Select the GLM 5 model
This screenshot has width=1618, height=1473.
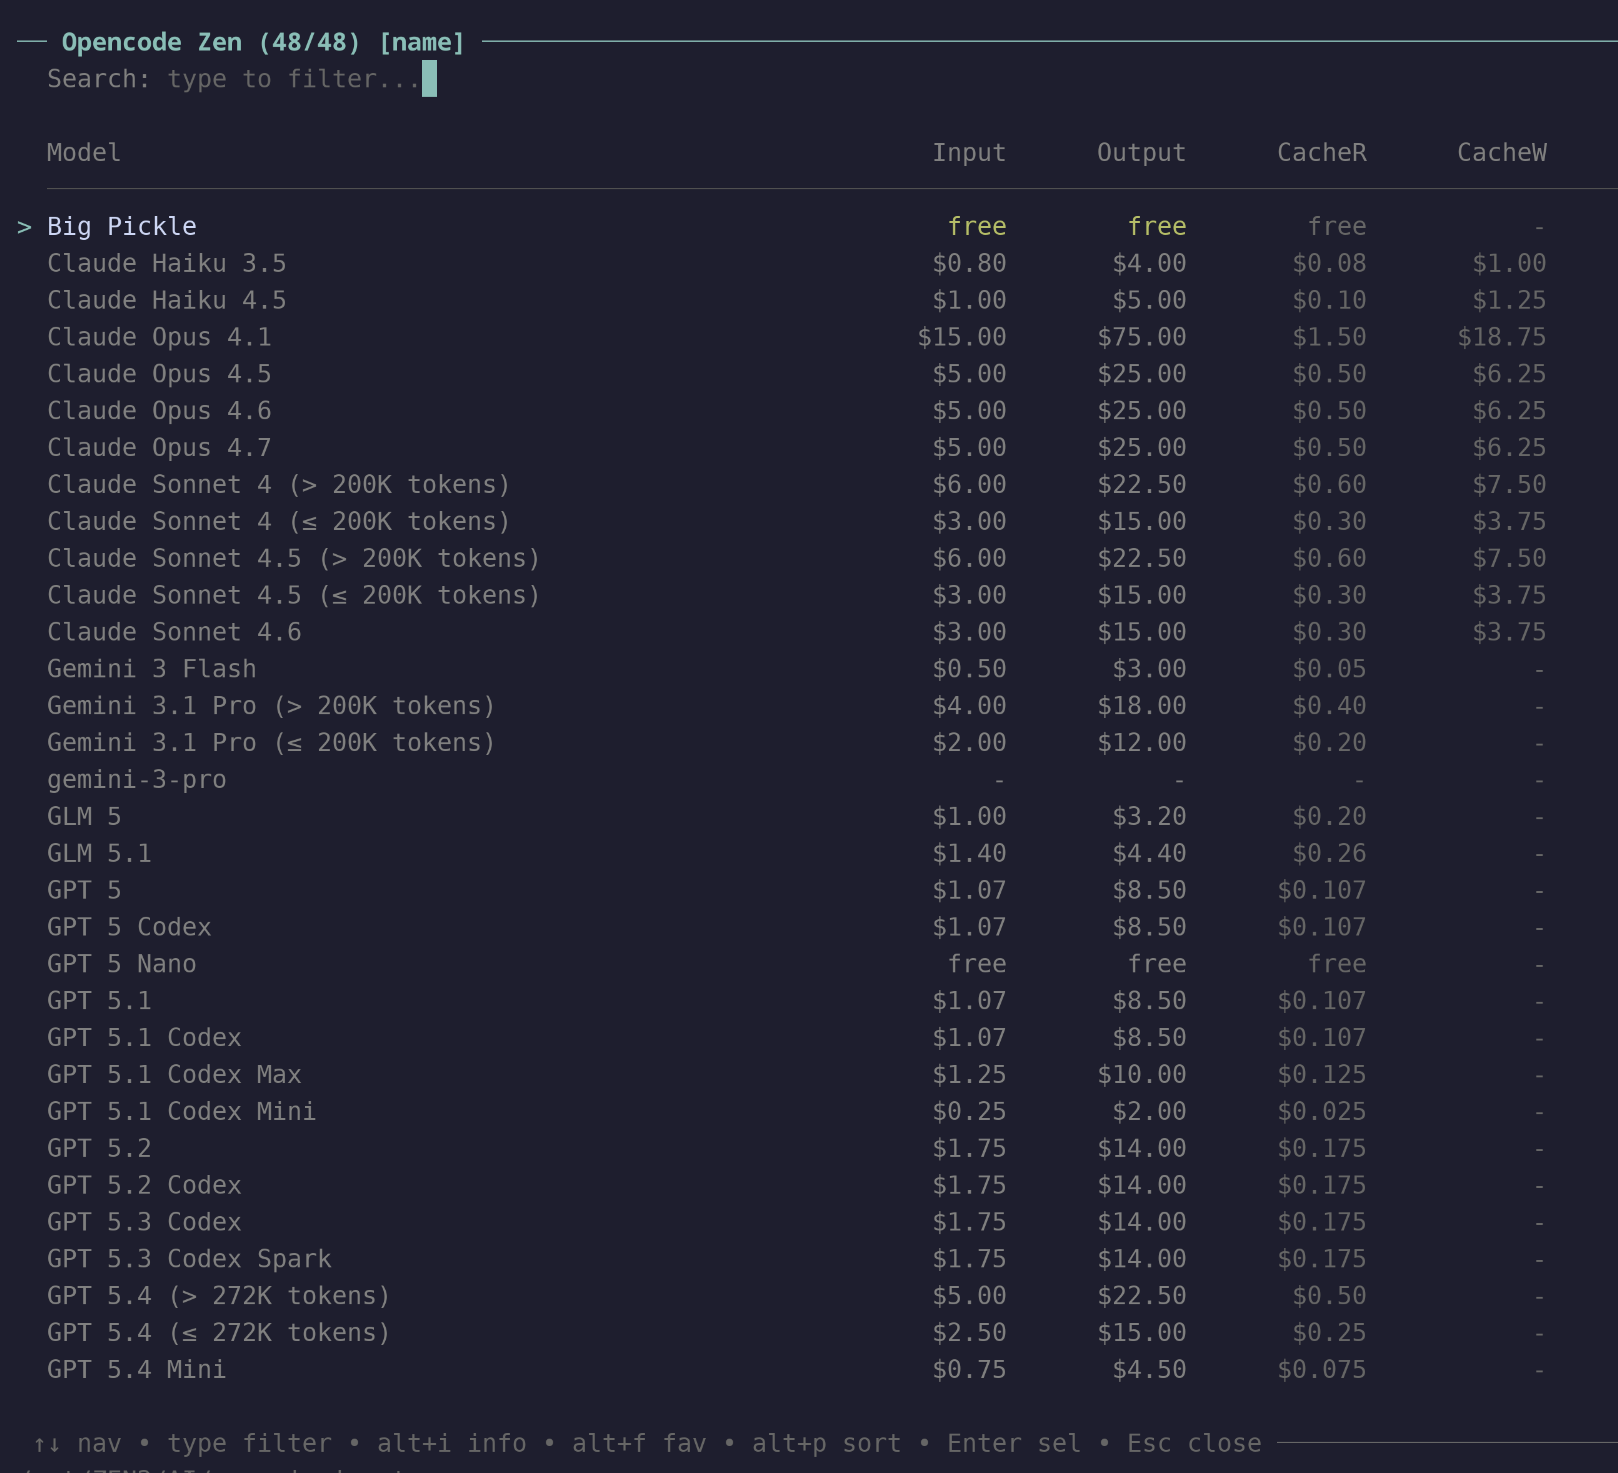(796, 817)
